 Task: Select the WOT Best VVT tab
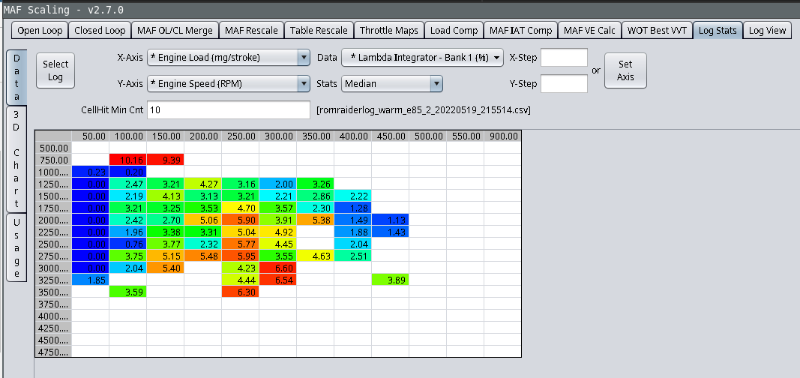coord(657,31)
